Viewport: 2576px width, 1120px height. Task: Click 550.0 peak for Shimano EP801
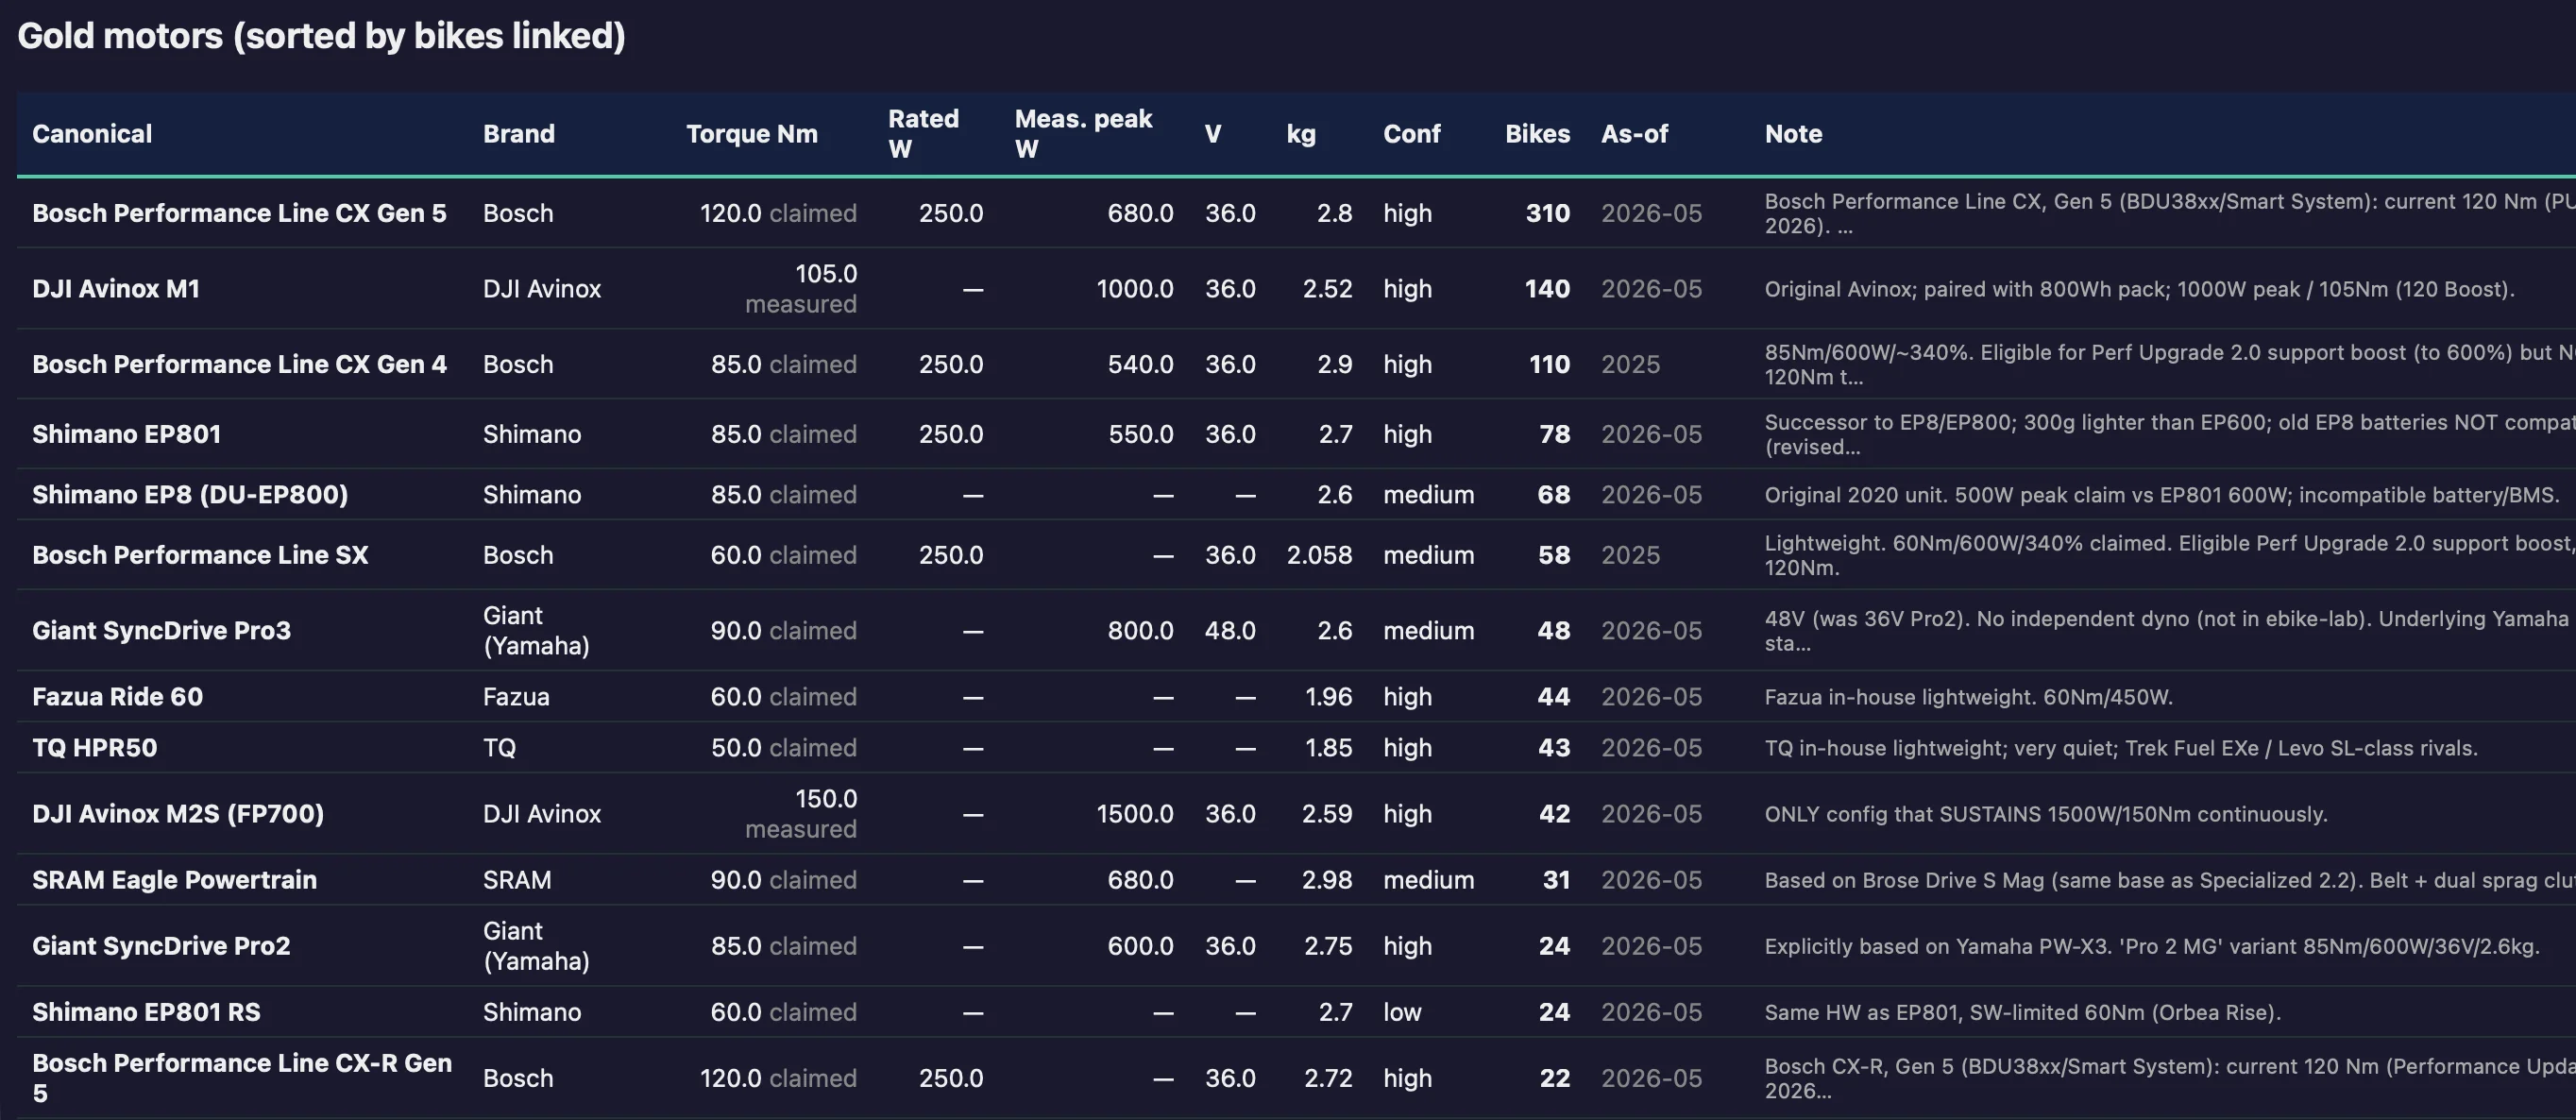coord(1140,434)
